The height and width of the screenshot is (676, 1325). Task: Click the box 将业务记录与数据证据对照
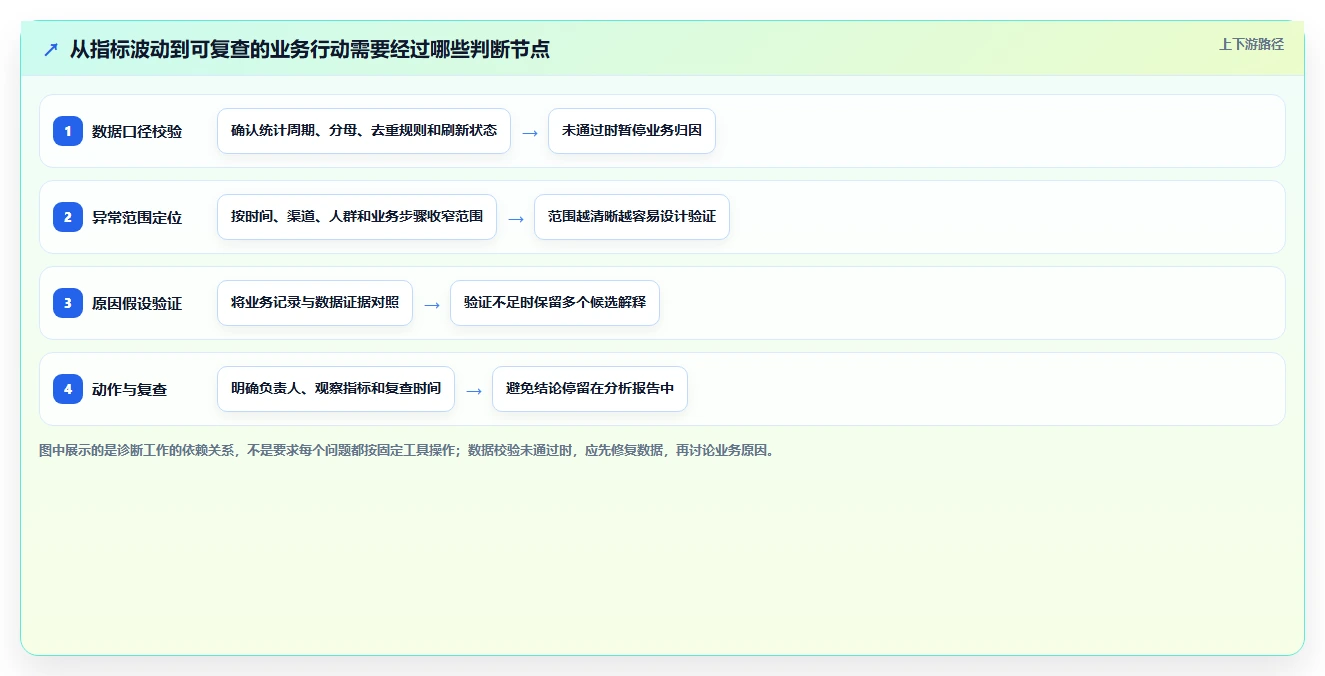click(315, 303)
